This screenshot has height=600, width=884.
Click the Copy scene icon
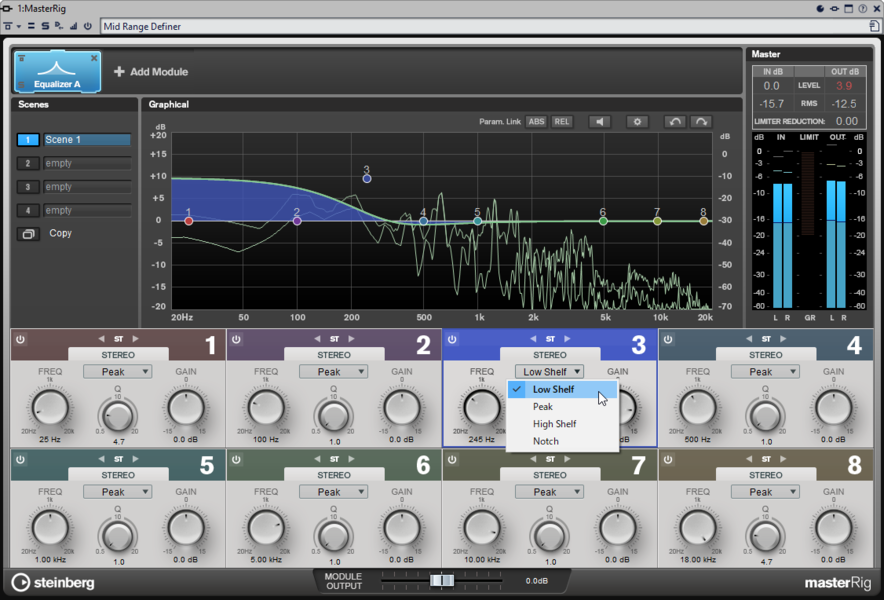[x=28, y=233]
